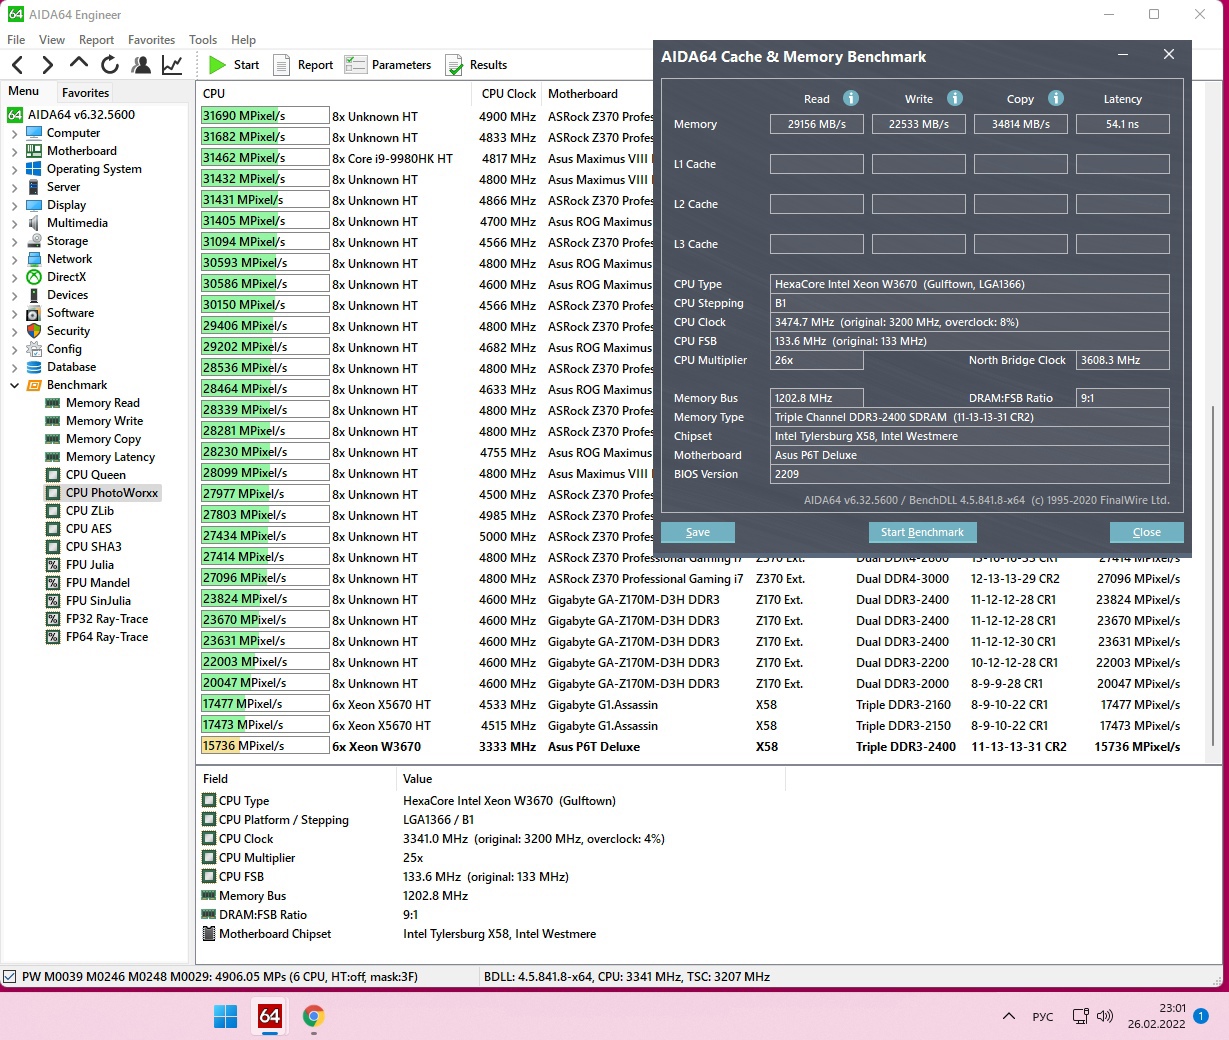The height and width of the screenshot is (1040, 1229).
Task: Collapse the Benchmark tree node
Action: [14, 385]
